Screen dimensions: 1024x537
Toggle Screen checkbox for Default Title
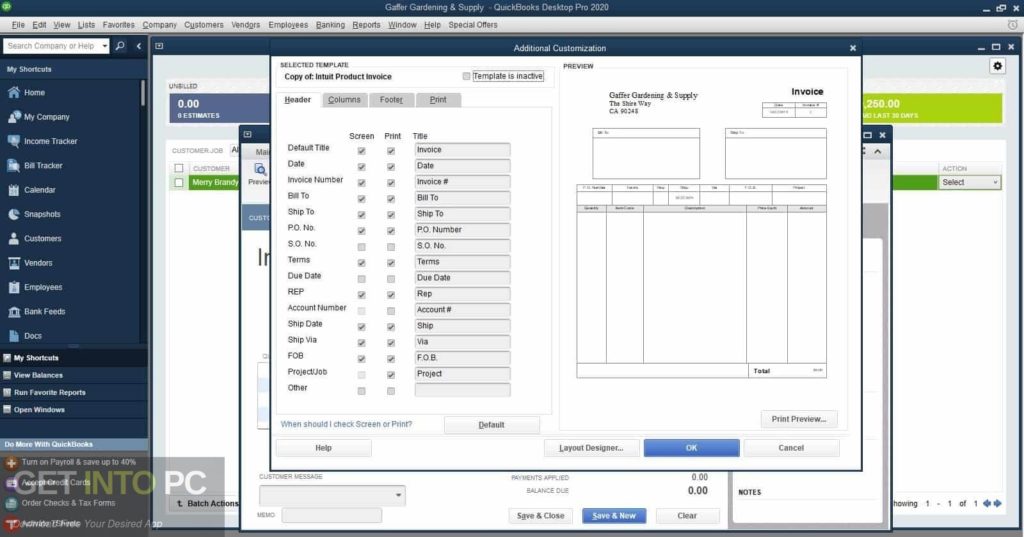(361, 151)
